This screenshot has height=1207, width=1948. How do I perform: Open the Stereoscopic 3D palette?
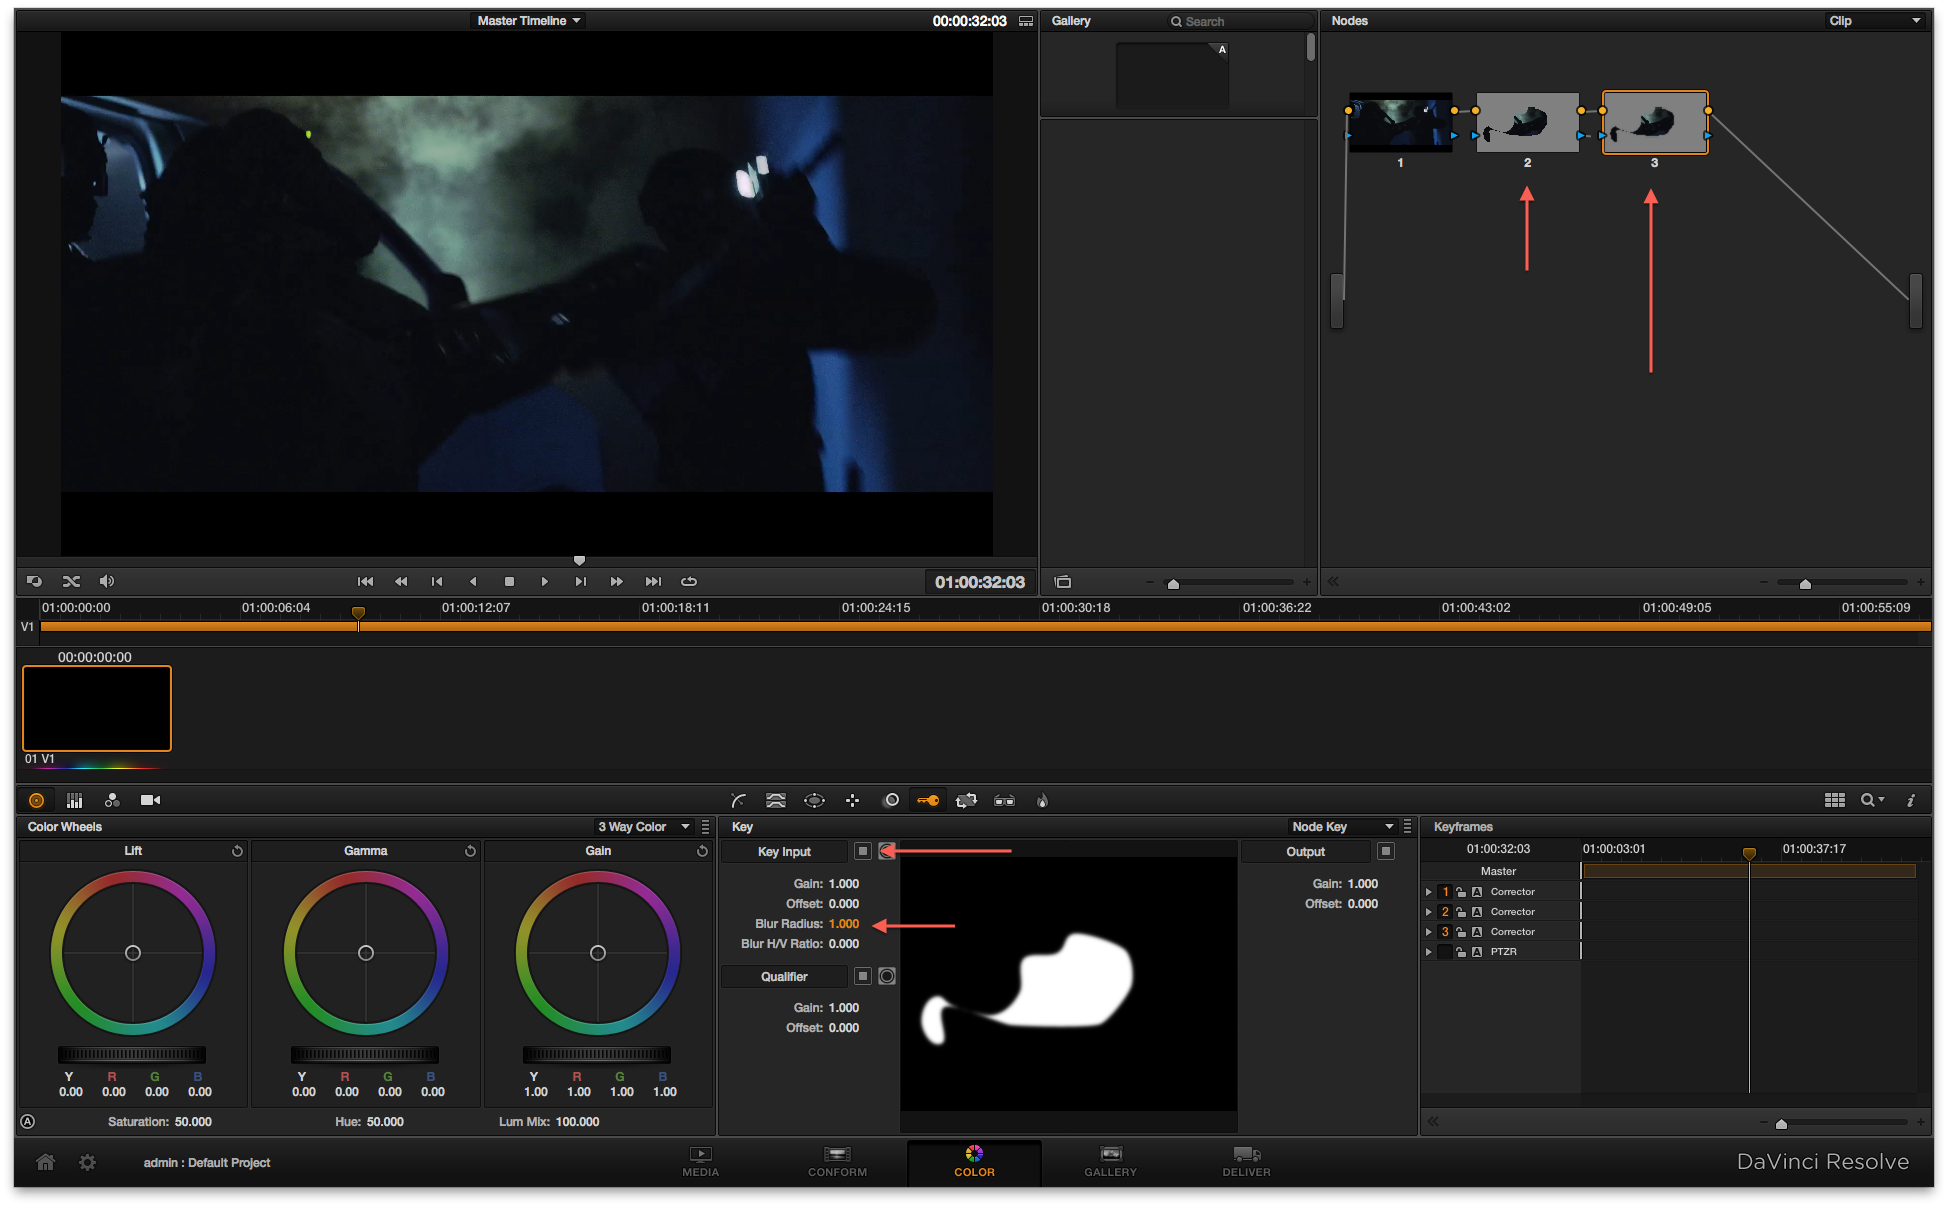click(1004, 800)
